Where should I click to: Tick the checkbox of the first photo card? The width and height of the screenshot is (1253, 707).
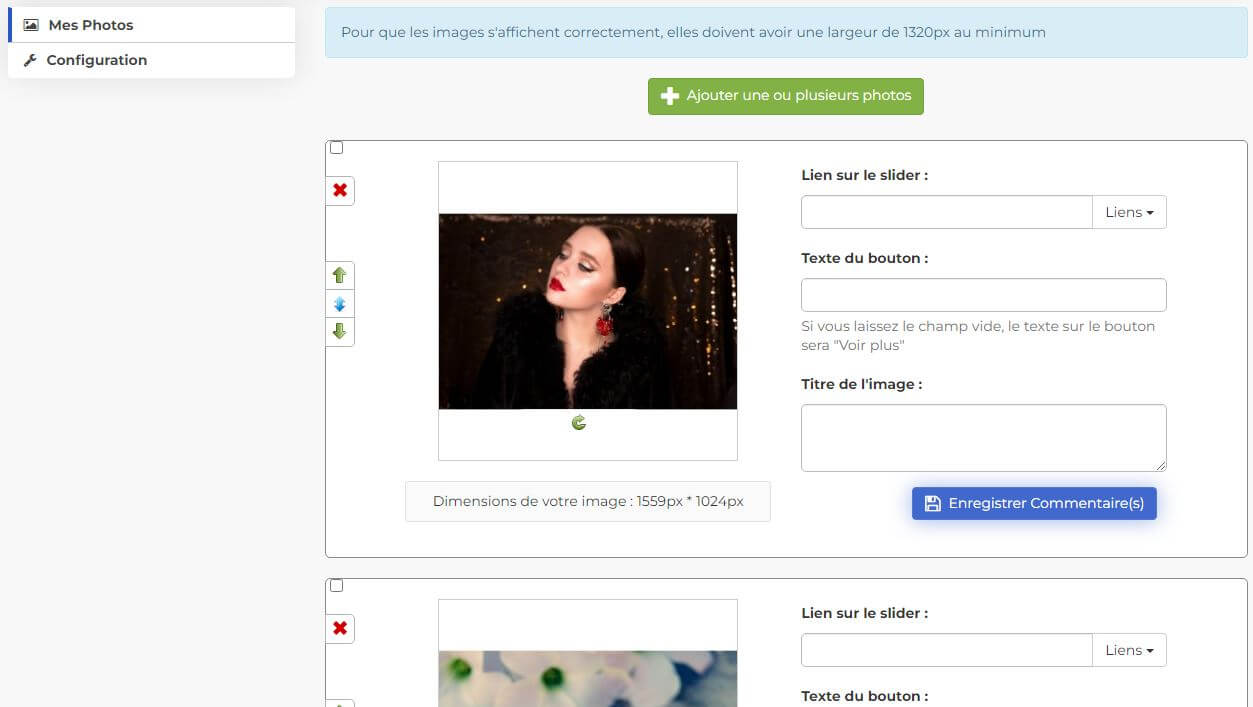[336, 148]
